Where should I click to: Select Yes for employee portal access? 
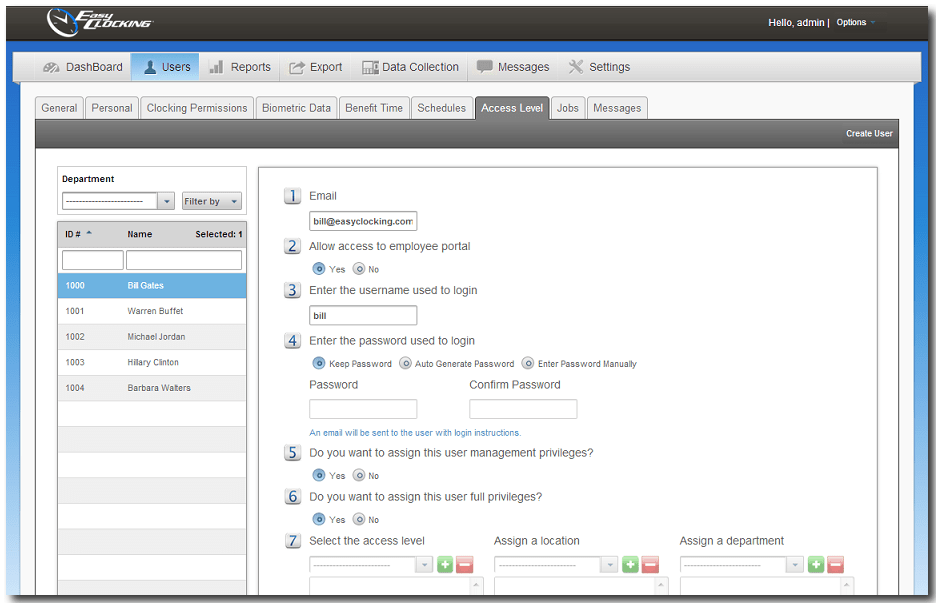[x=320, y=268]
